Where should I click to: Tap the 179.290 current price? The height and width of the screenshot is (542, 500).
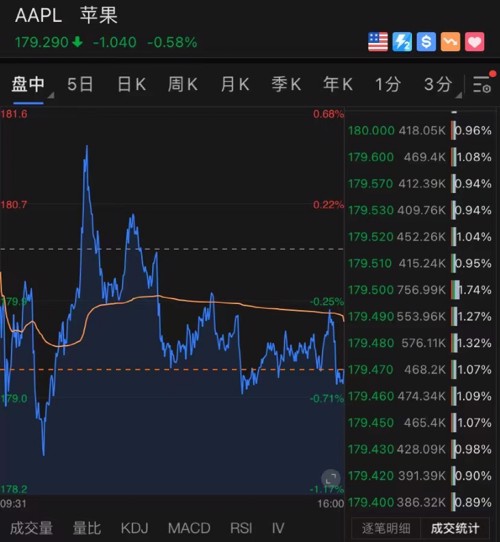pos(41,43)
